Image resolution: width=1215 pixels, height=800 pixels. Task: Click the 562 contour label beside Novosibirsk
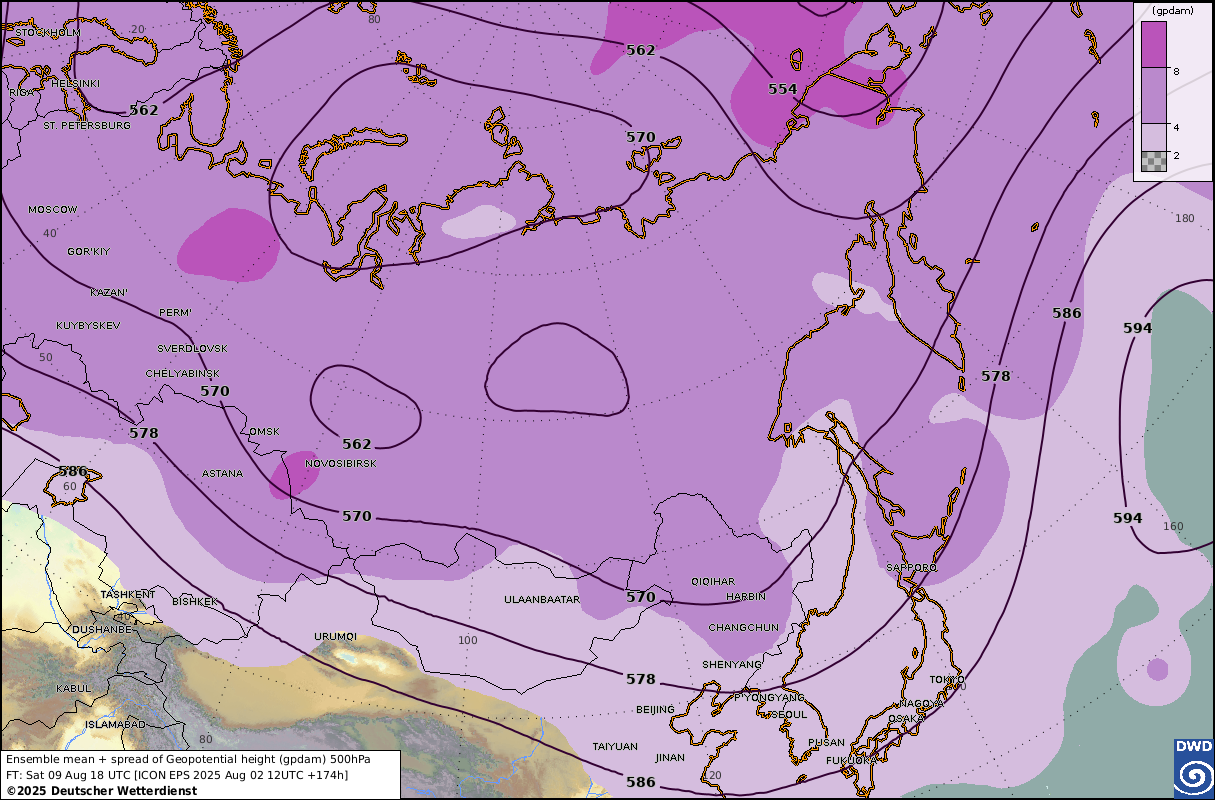[357, 444]
